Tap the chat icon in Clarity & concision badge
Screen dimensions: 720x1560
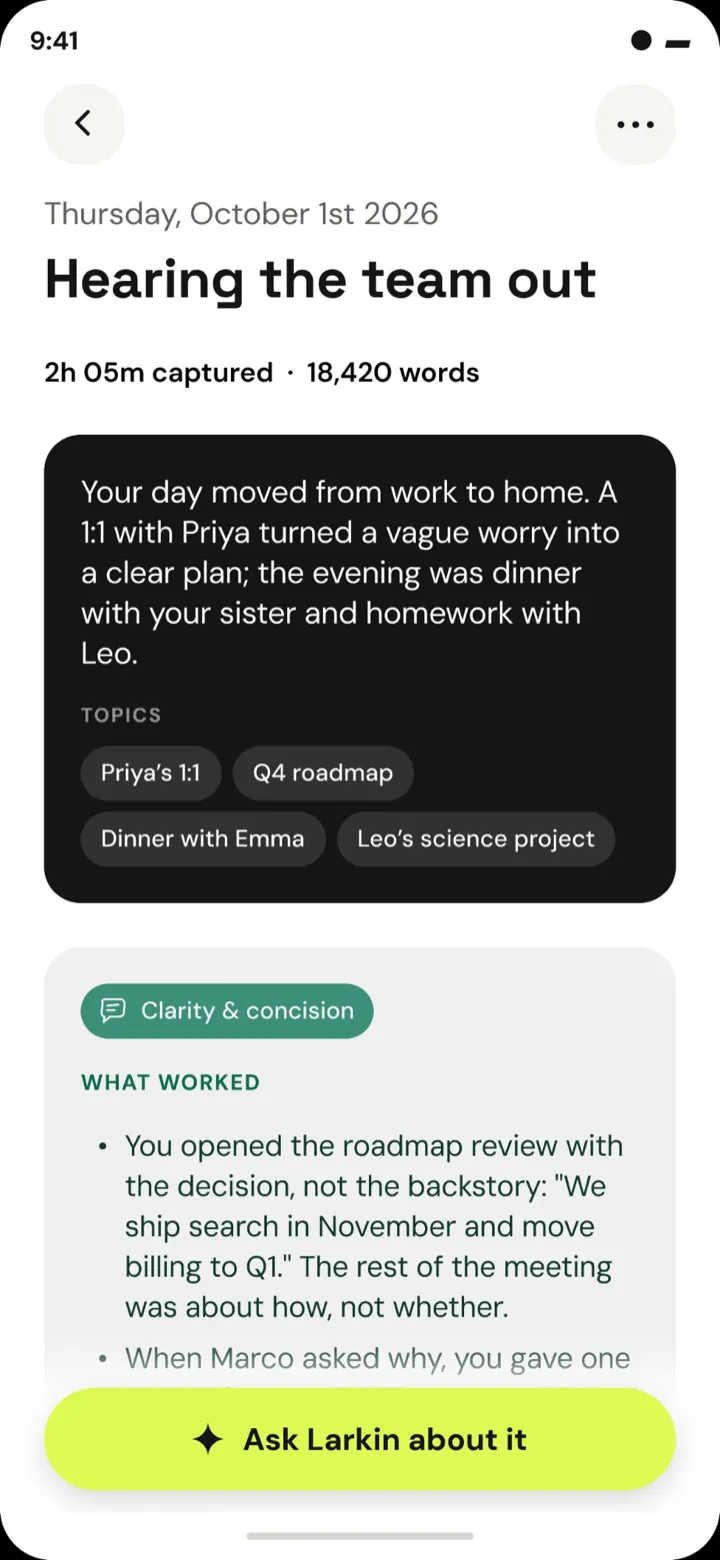point(114,1010)
